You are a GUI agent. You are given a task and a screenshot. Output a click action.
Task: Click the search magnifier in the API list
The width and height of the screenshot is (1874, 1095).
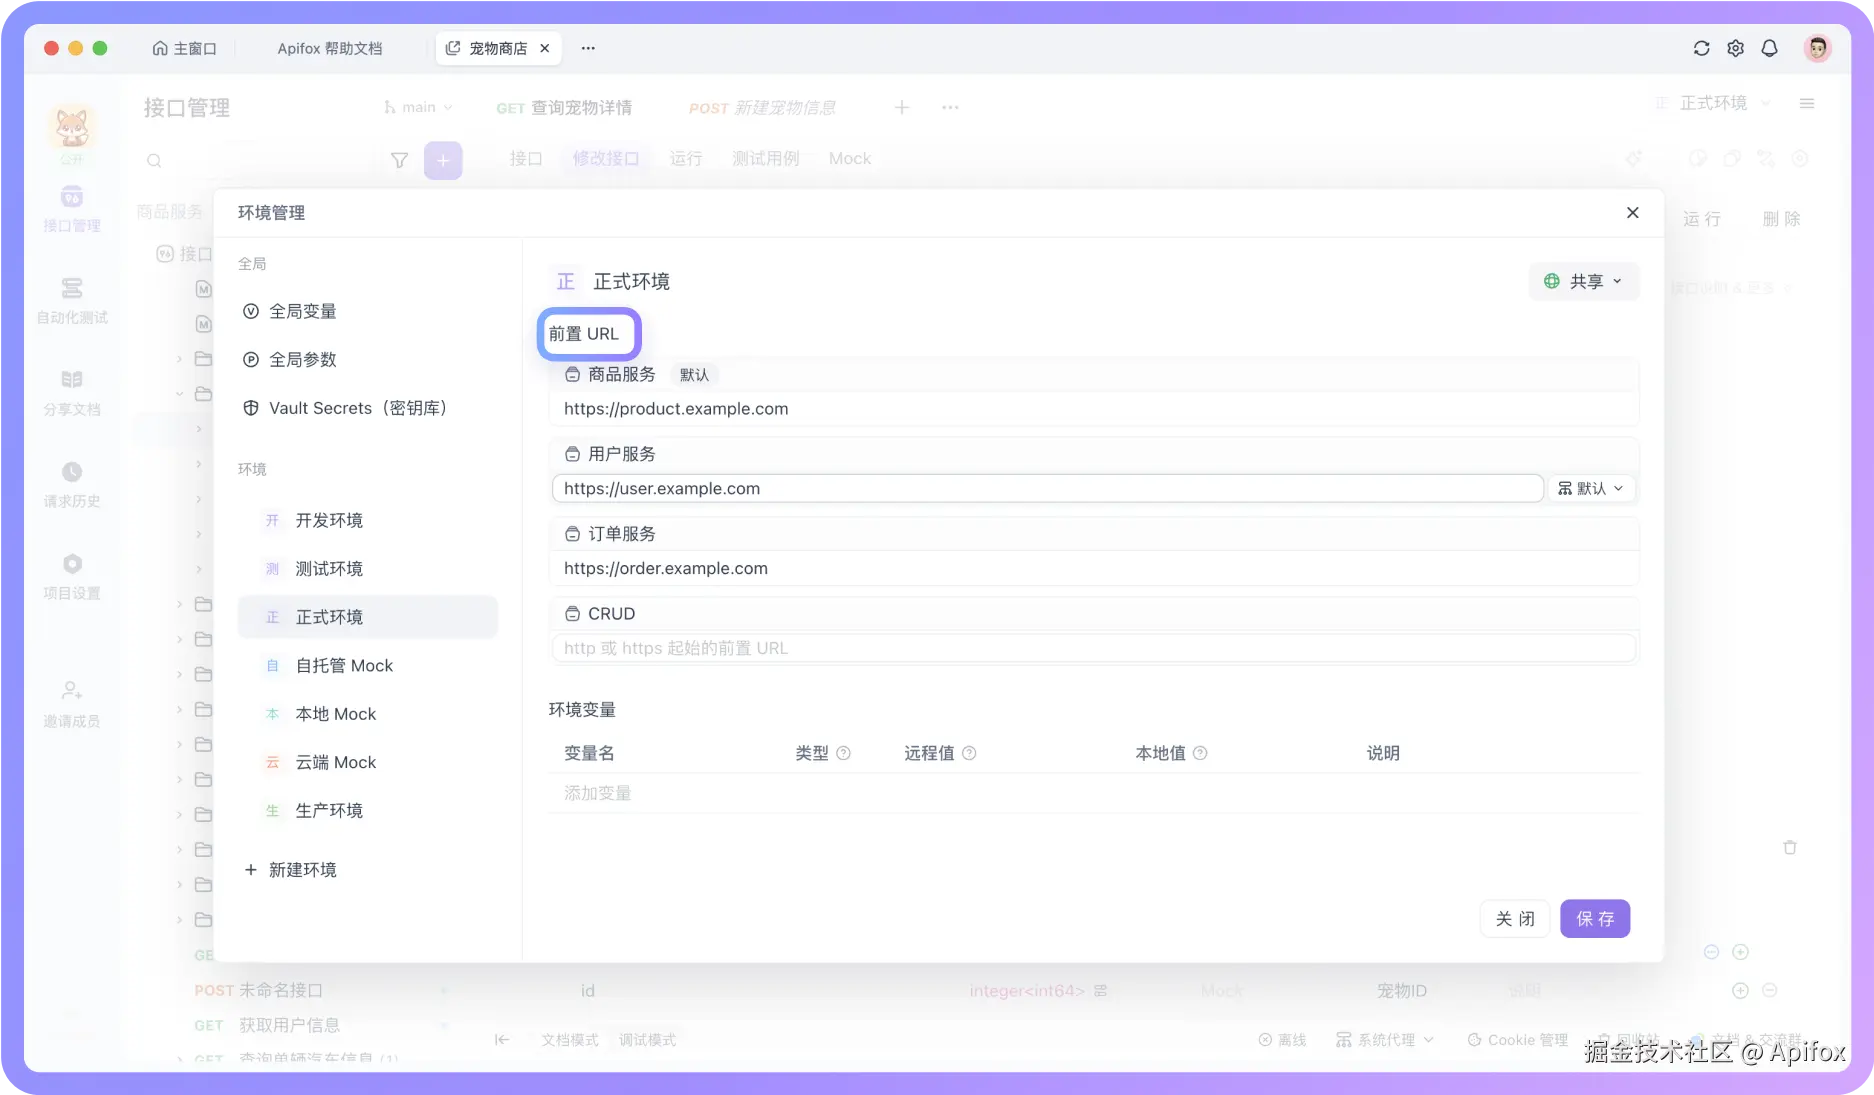[x=155, y=160]
